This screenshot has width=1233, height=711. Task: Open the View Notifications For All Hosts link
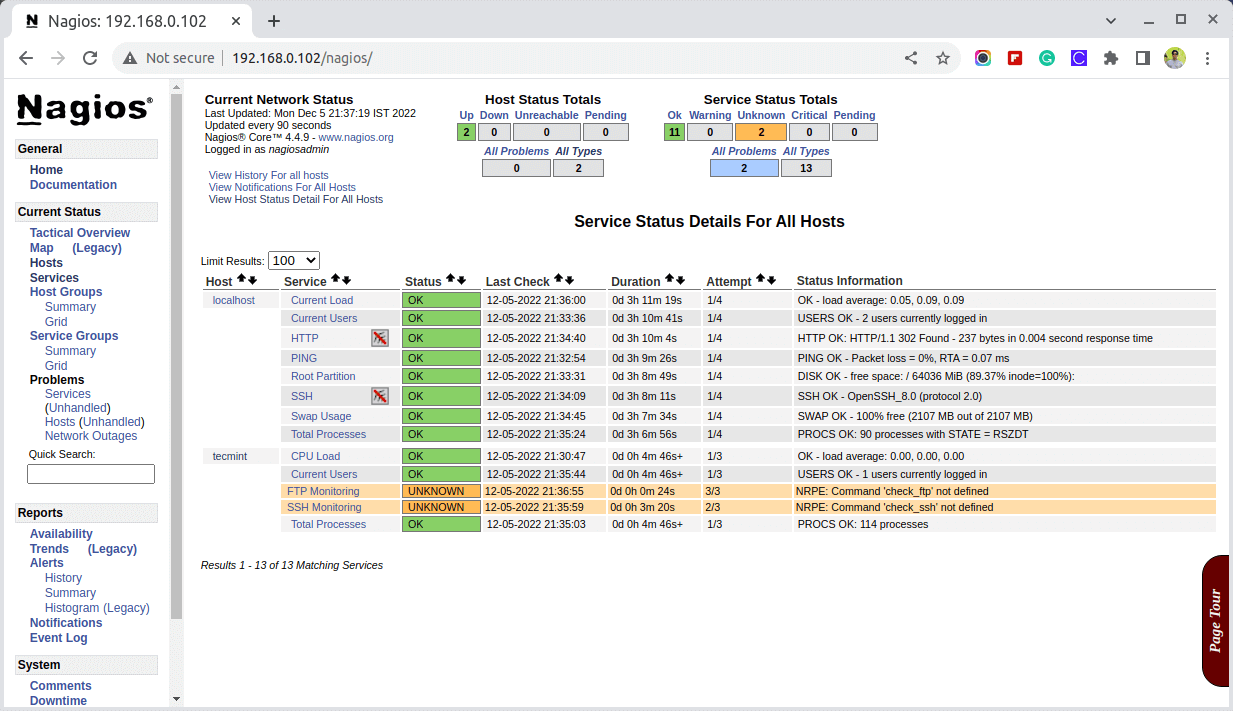point(282,187)
